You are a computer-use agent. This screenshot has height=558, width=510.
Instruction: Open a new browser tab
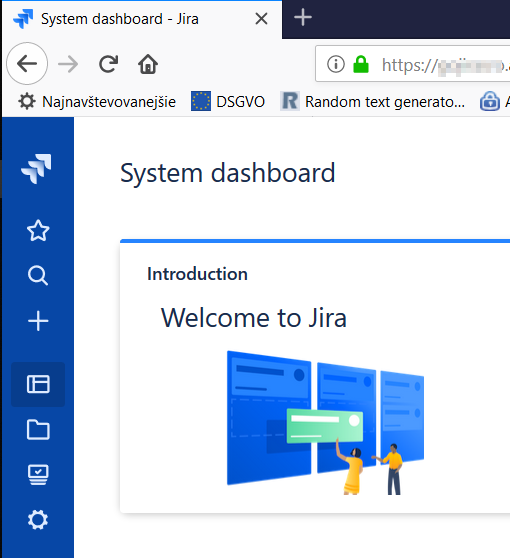(x=303, y=17)
